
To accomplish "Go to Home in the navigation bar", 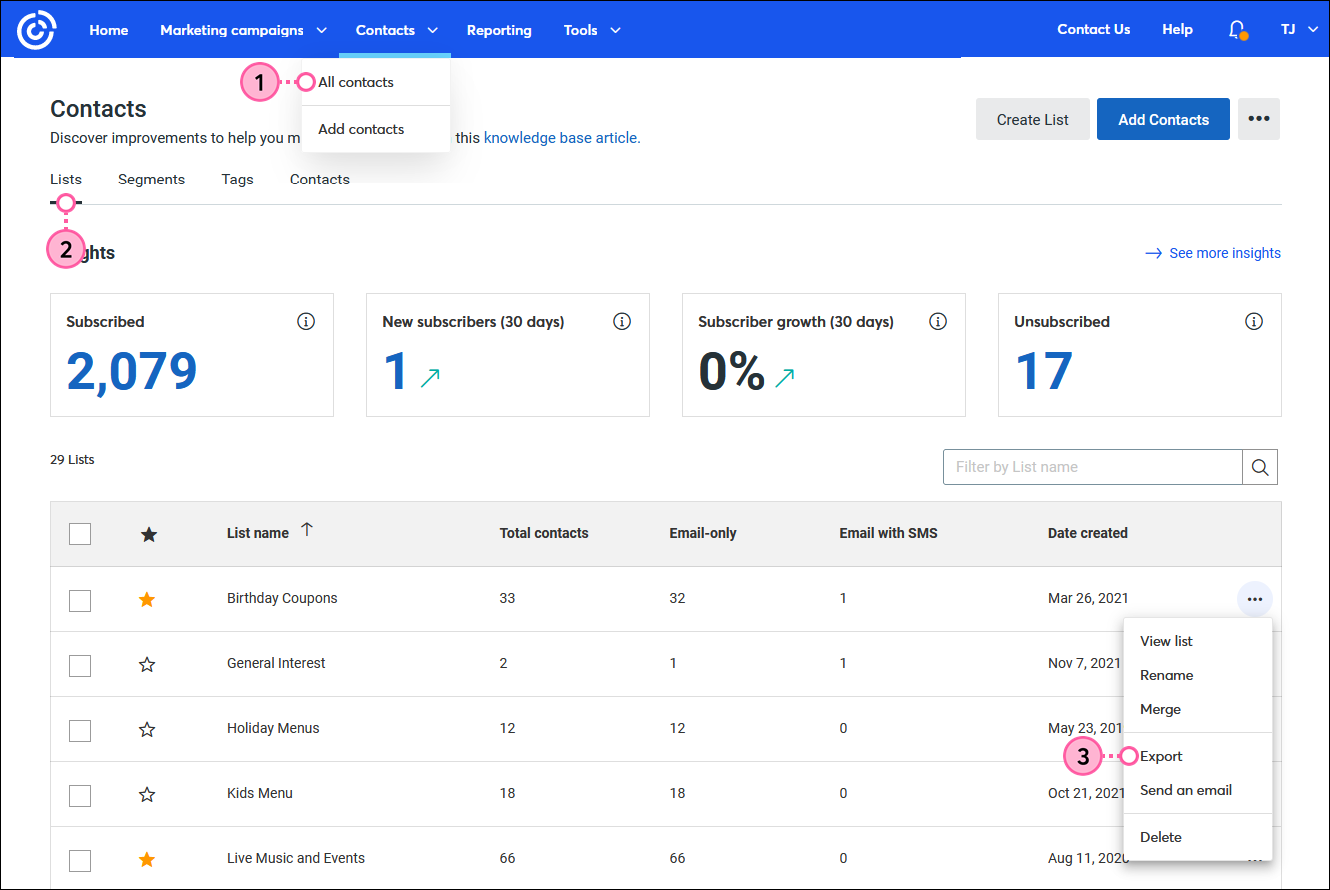I will 109,30.
